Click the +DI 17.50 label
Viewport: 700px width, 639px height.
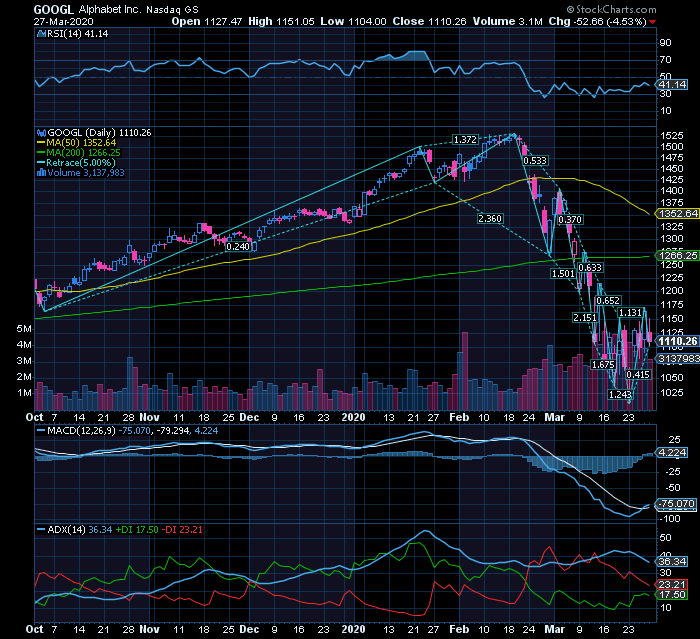(x=137, y=530)
